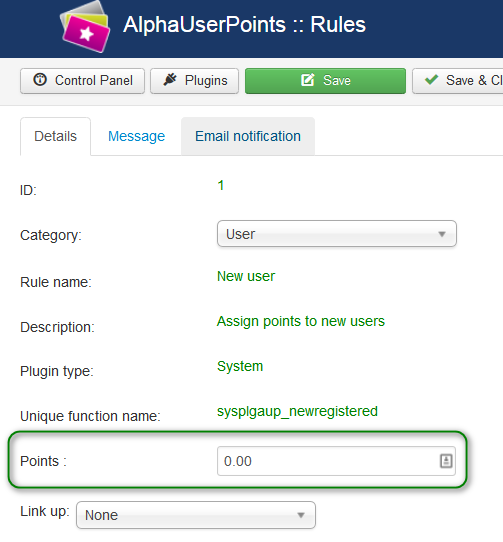Click the description text Assign points to new users

[300, 321]
